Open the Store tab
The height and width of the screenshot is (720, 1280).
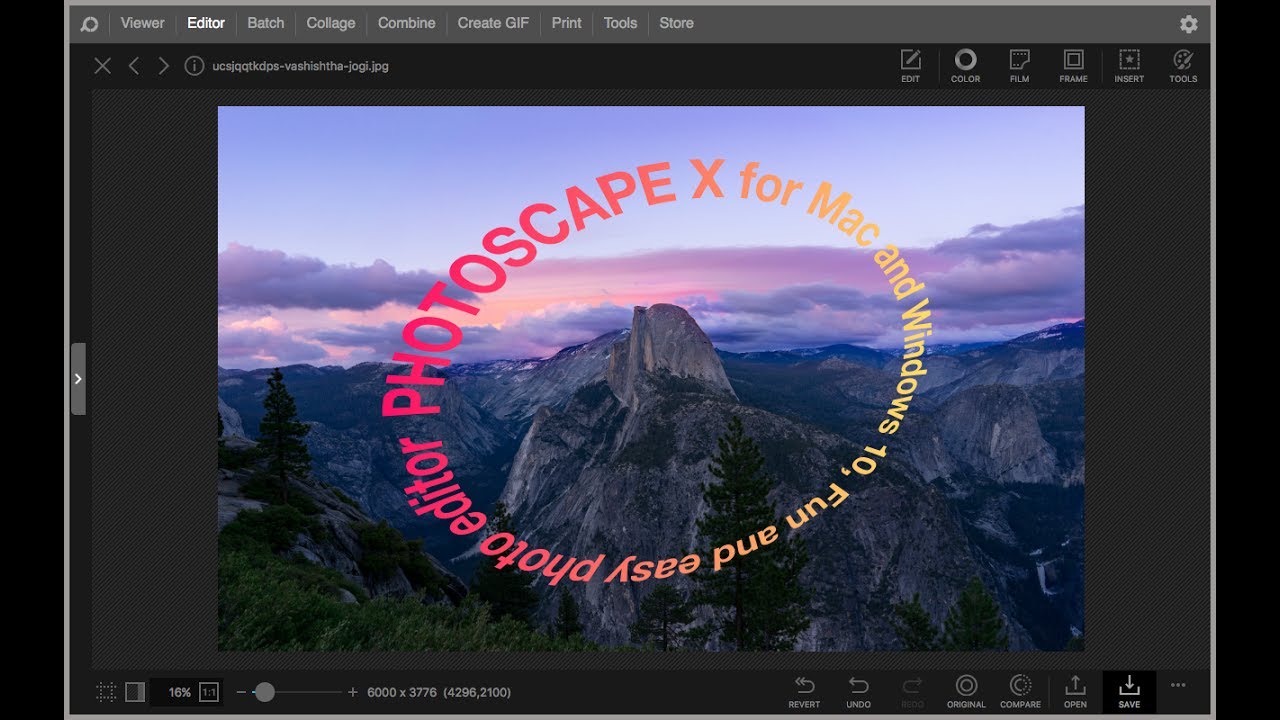(676, 23)
